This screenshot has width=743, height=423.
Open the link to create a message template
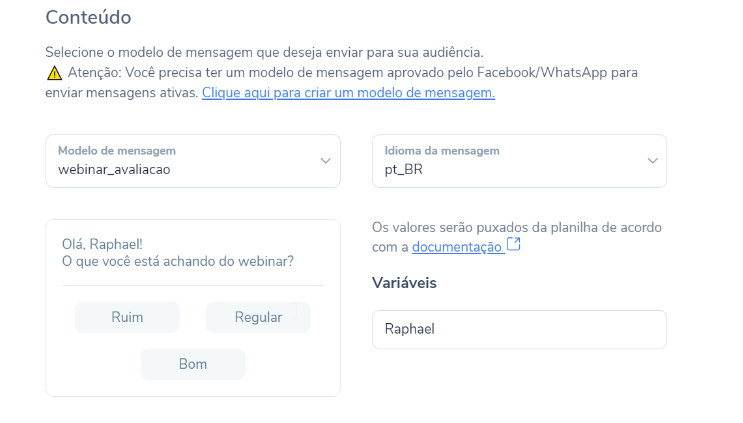point(348,93)
